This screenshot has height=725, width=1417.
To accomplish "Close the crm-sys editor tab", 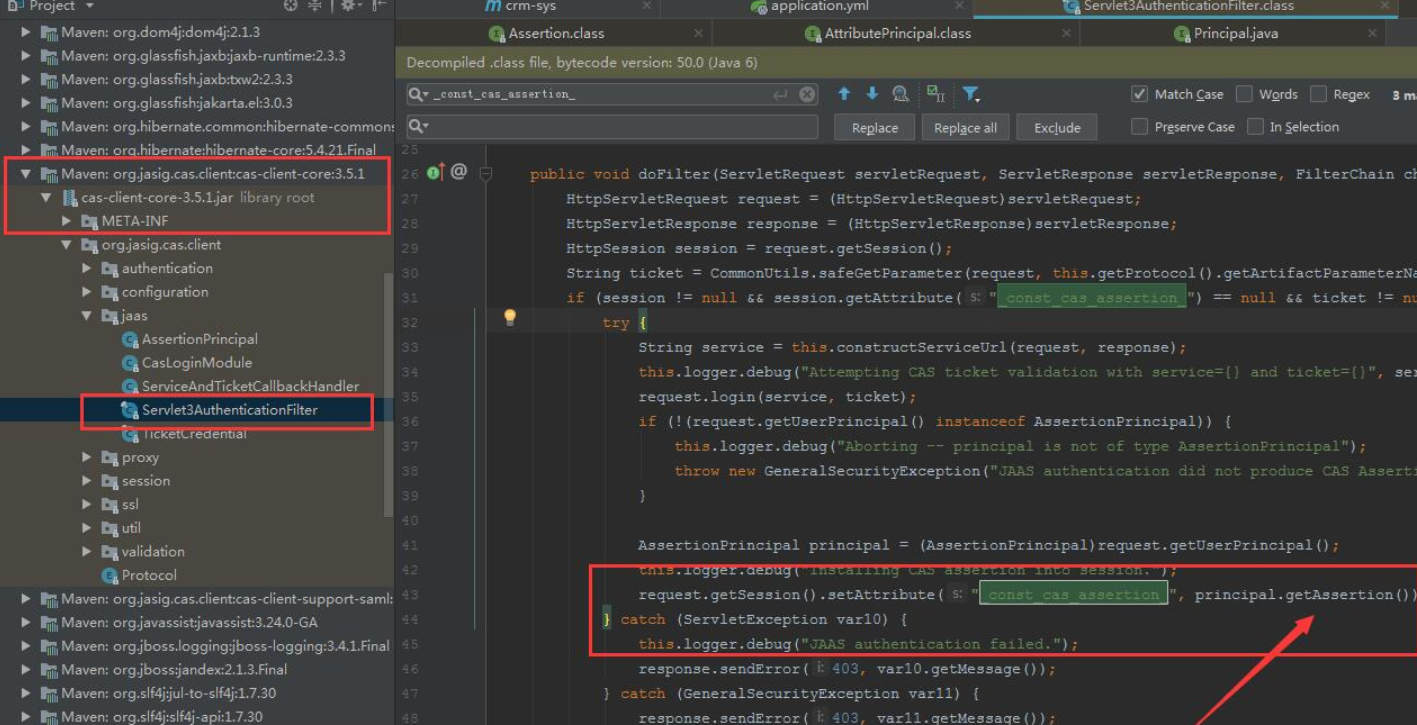I will [647, 6].
